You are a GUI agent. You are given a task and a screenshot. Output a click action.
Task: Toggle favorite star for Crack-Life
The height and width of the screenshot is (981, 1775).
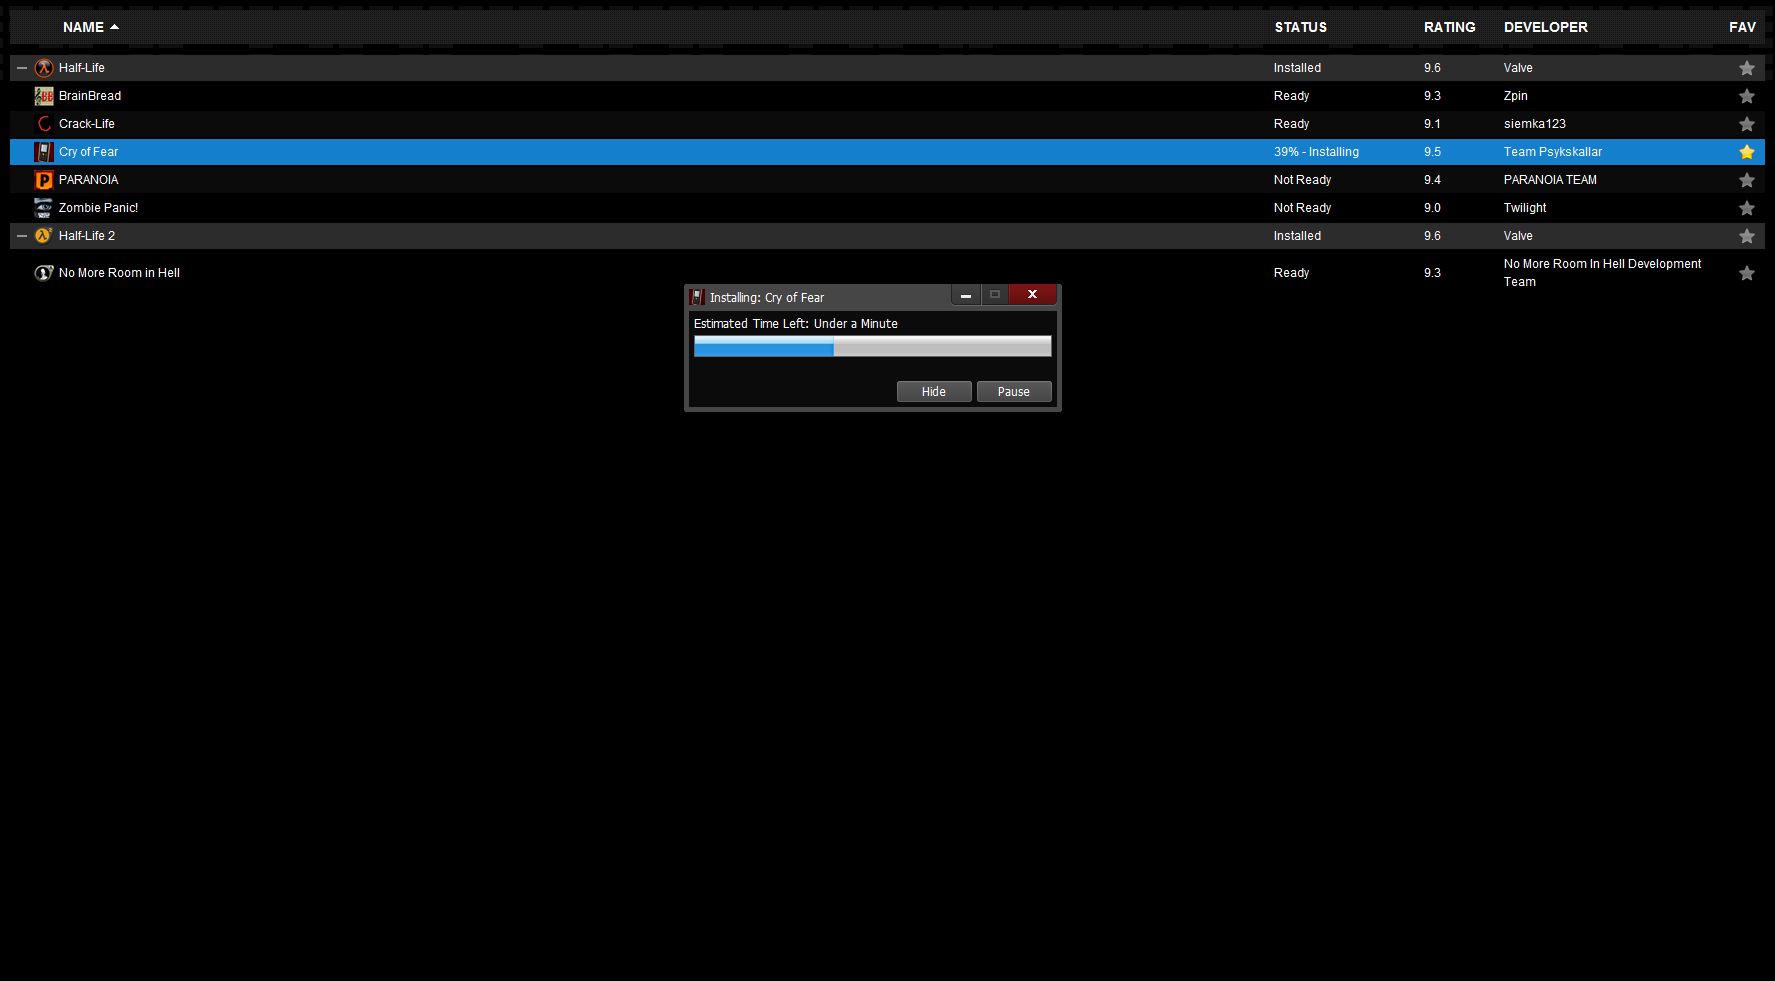tap(1747, 124)
